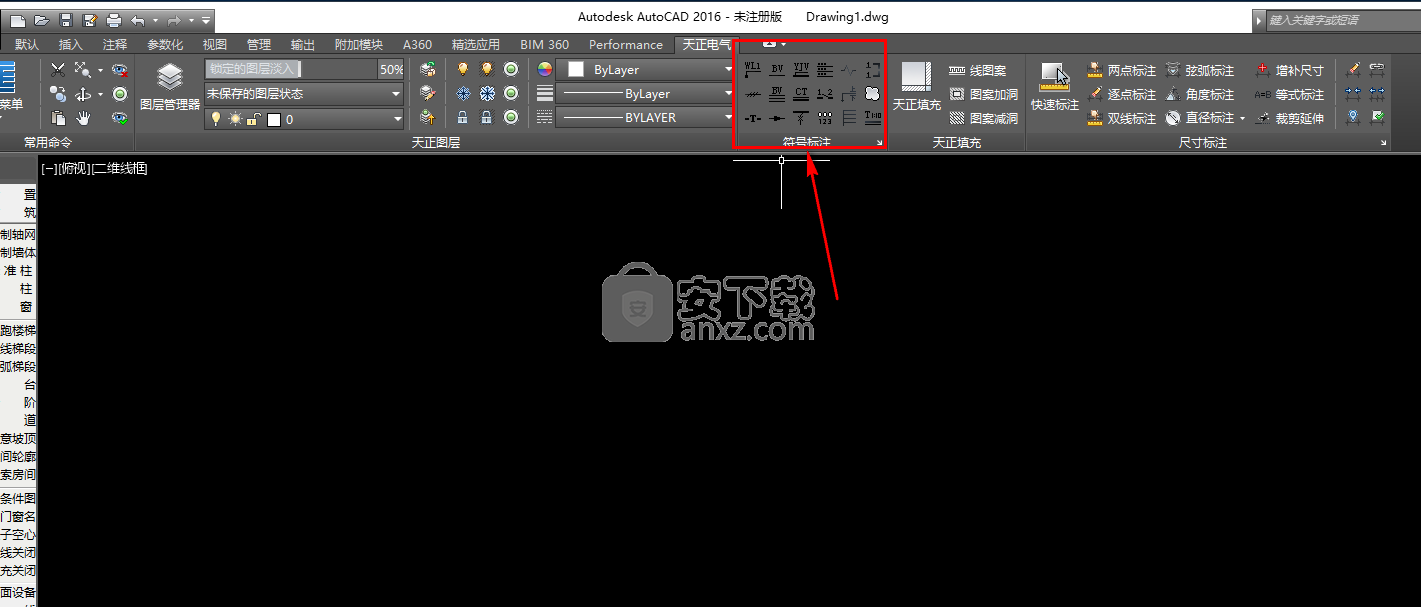The image size is (1421, 607).
Task: Click the [俯视] viewport view label
Action: point(74,169)
